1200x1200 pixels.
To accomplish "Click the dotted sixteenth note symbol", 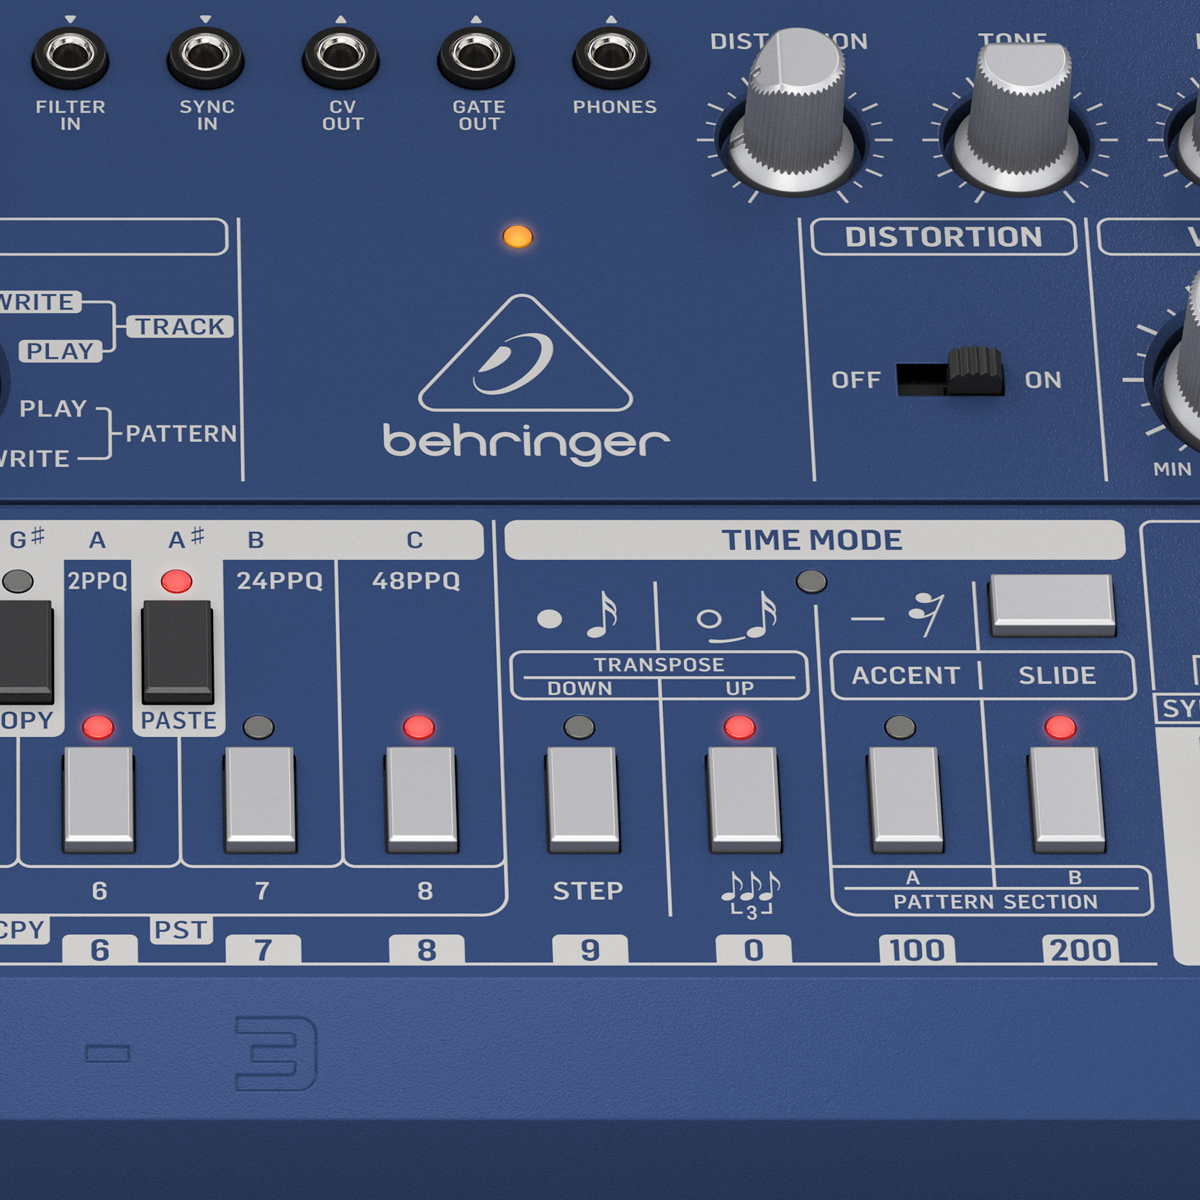I will [x=580, y=616].
